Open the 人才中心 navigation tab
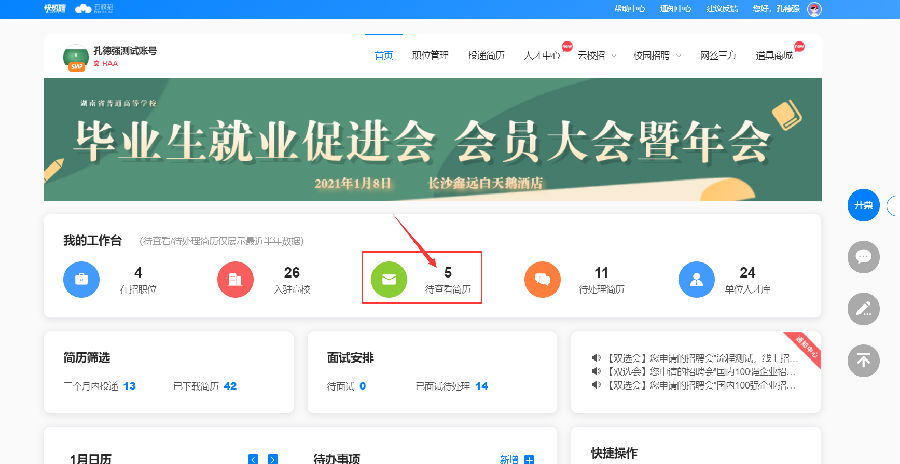The image size is (900, 464). coord(542,56)
